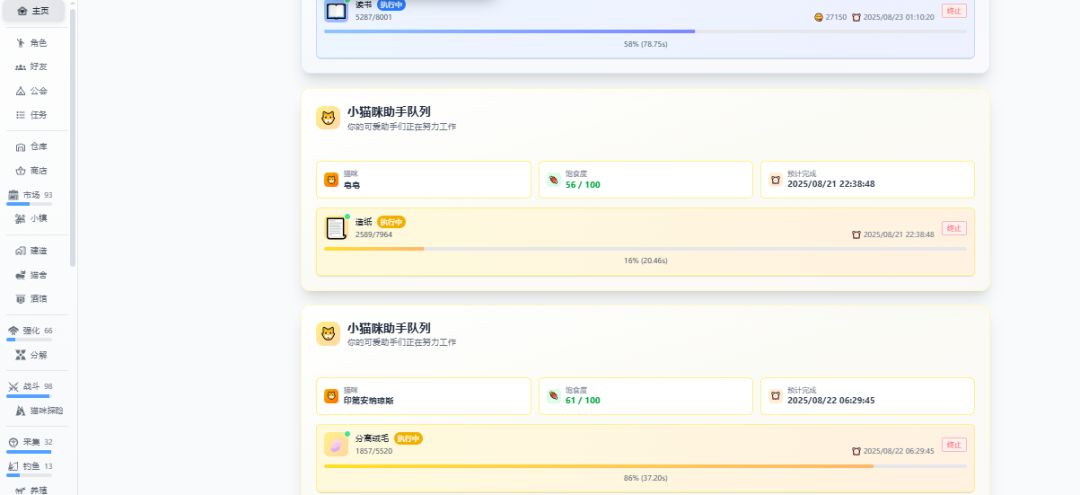Click the 1857/5520 progress count
Image resolution: width=1080 pixels, height=495 pixels.
click(374, 451)
